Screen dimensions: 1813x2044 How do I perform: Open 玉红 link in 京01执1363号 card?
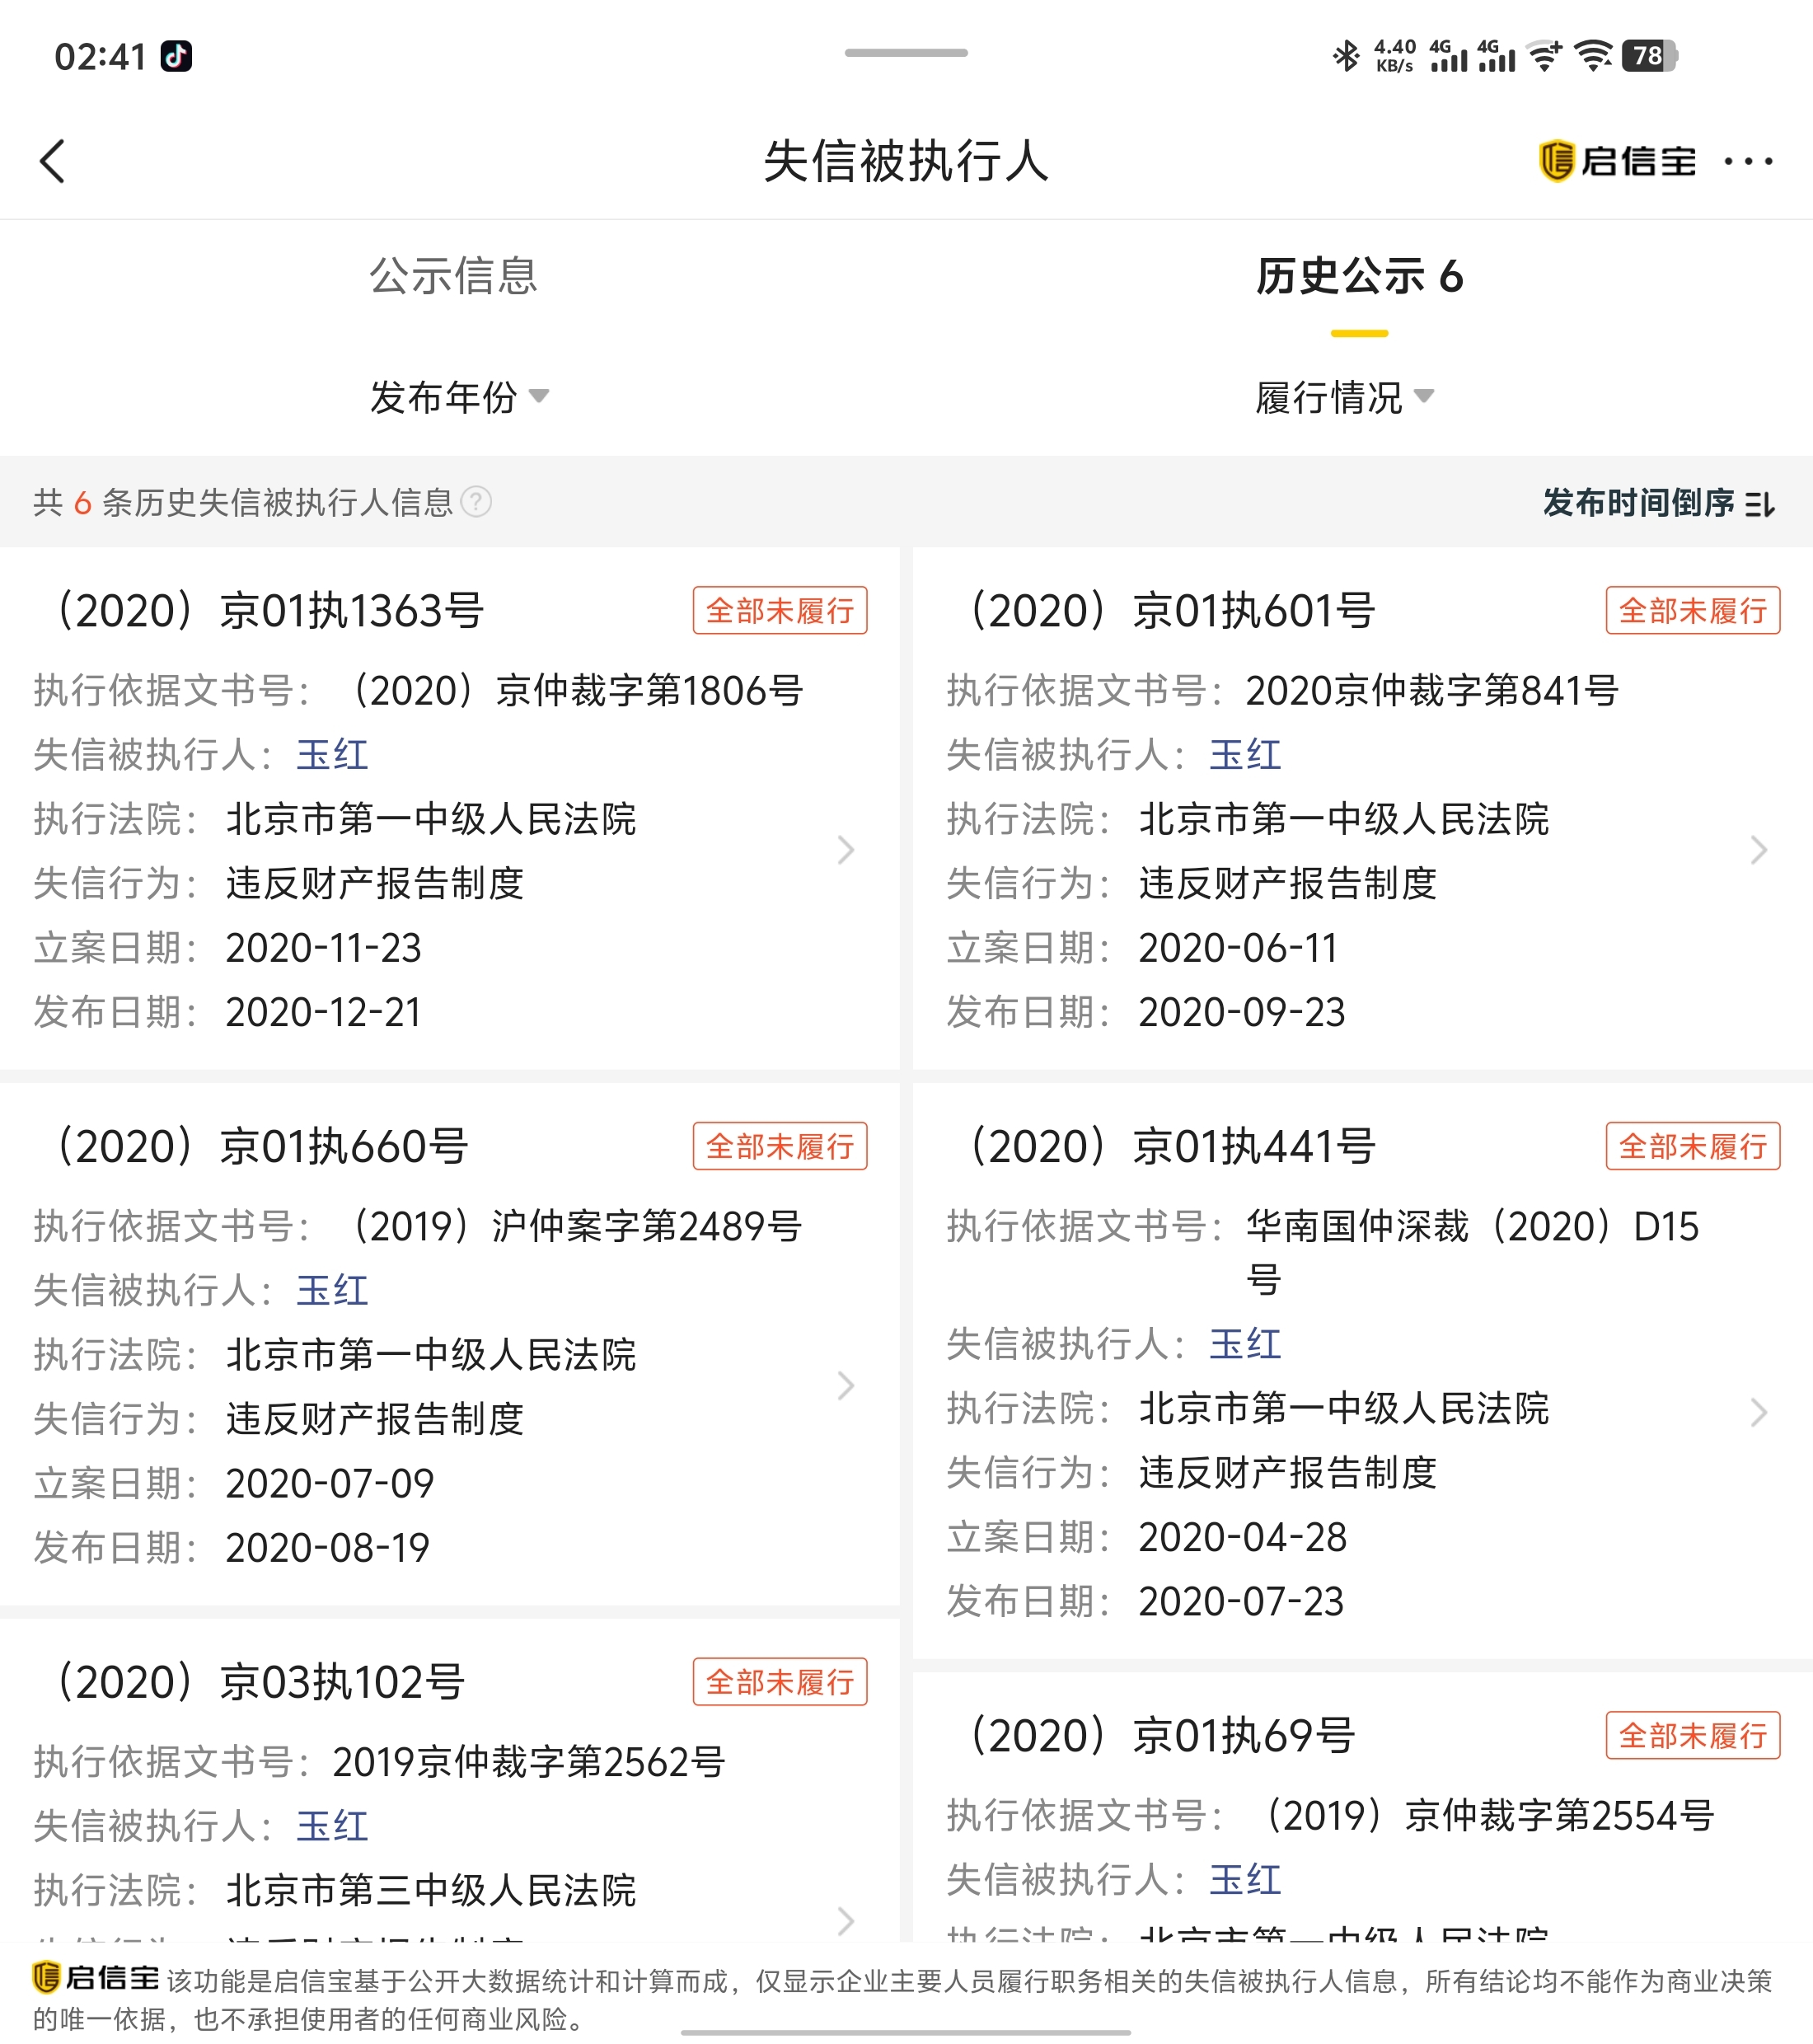click(x=332, y=755)
